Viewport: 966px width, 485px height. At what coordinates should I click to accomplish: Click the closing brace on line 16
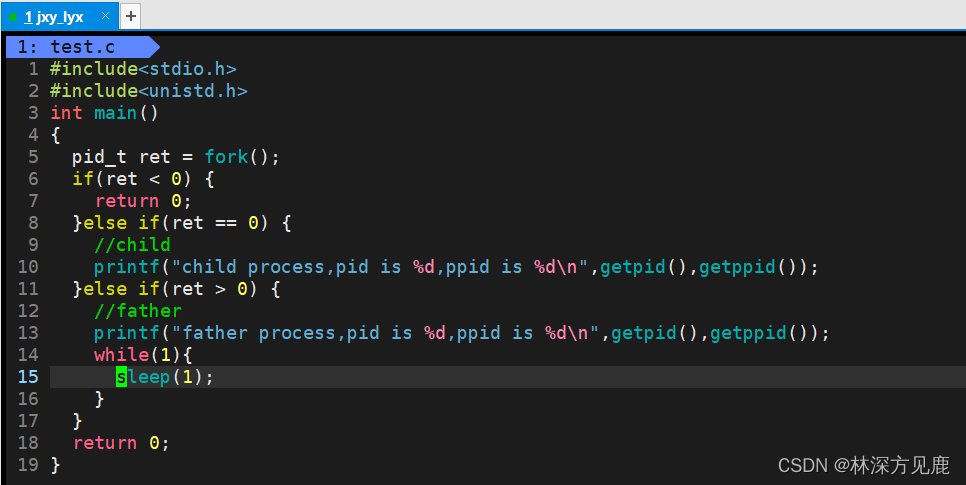click(99, 399)
